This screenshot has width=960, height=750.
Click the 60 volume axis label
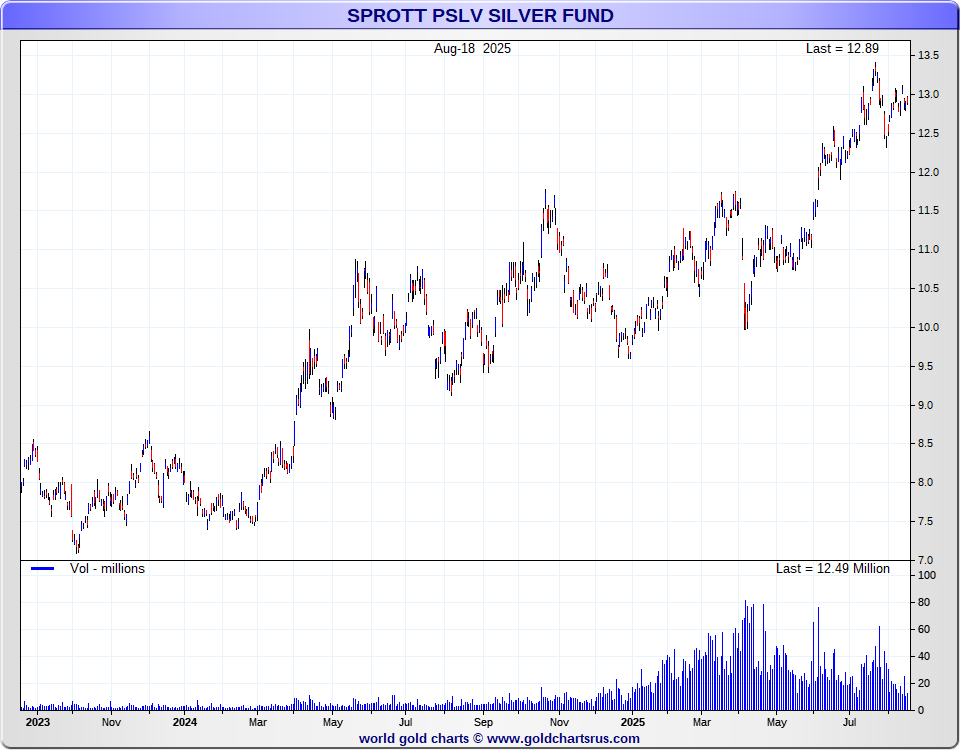pyautogui.click(x=924, y=629)
